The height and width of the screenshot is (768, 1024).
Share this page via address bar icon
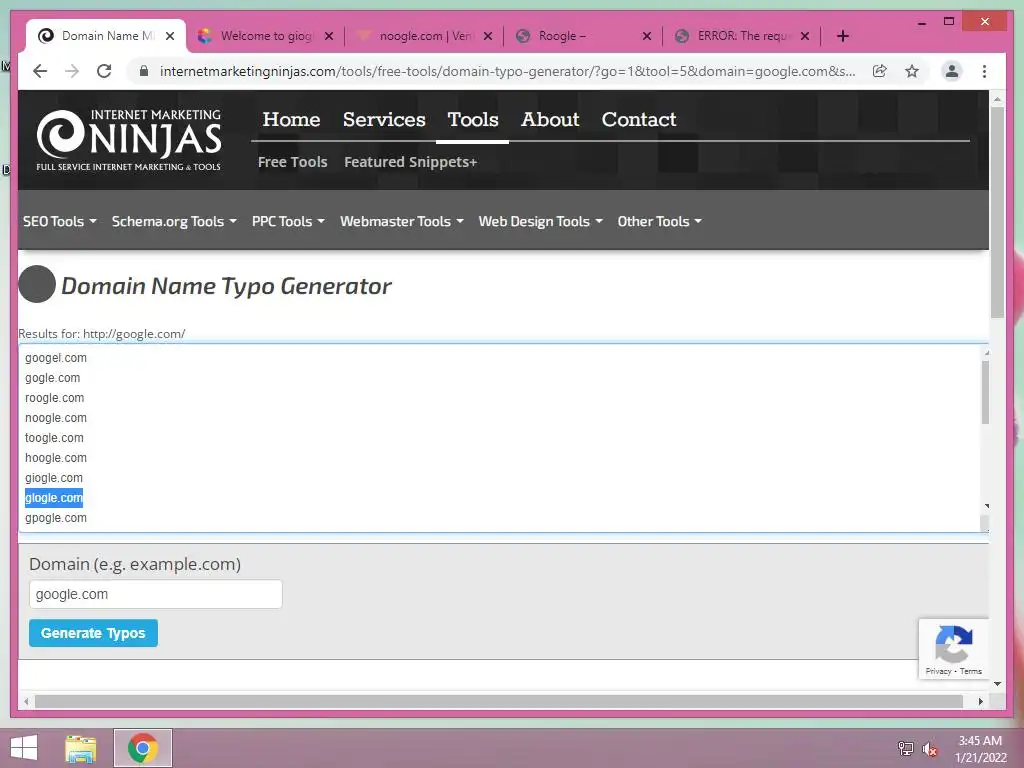880,71
